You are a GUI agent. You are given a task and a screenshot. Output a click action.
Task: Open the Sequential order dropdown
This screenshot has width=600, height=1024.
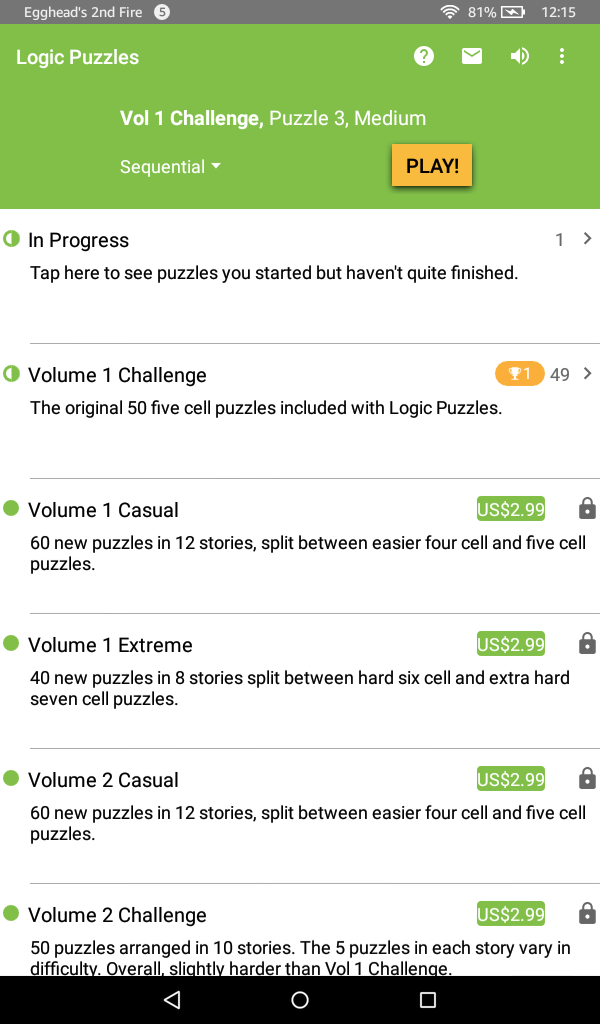pyautogui.click(x=170, y=167)
